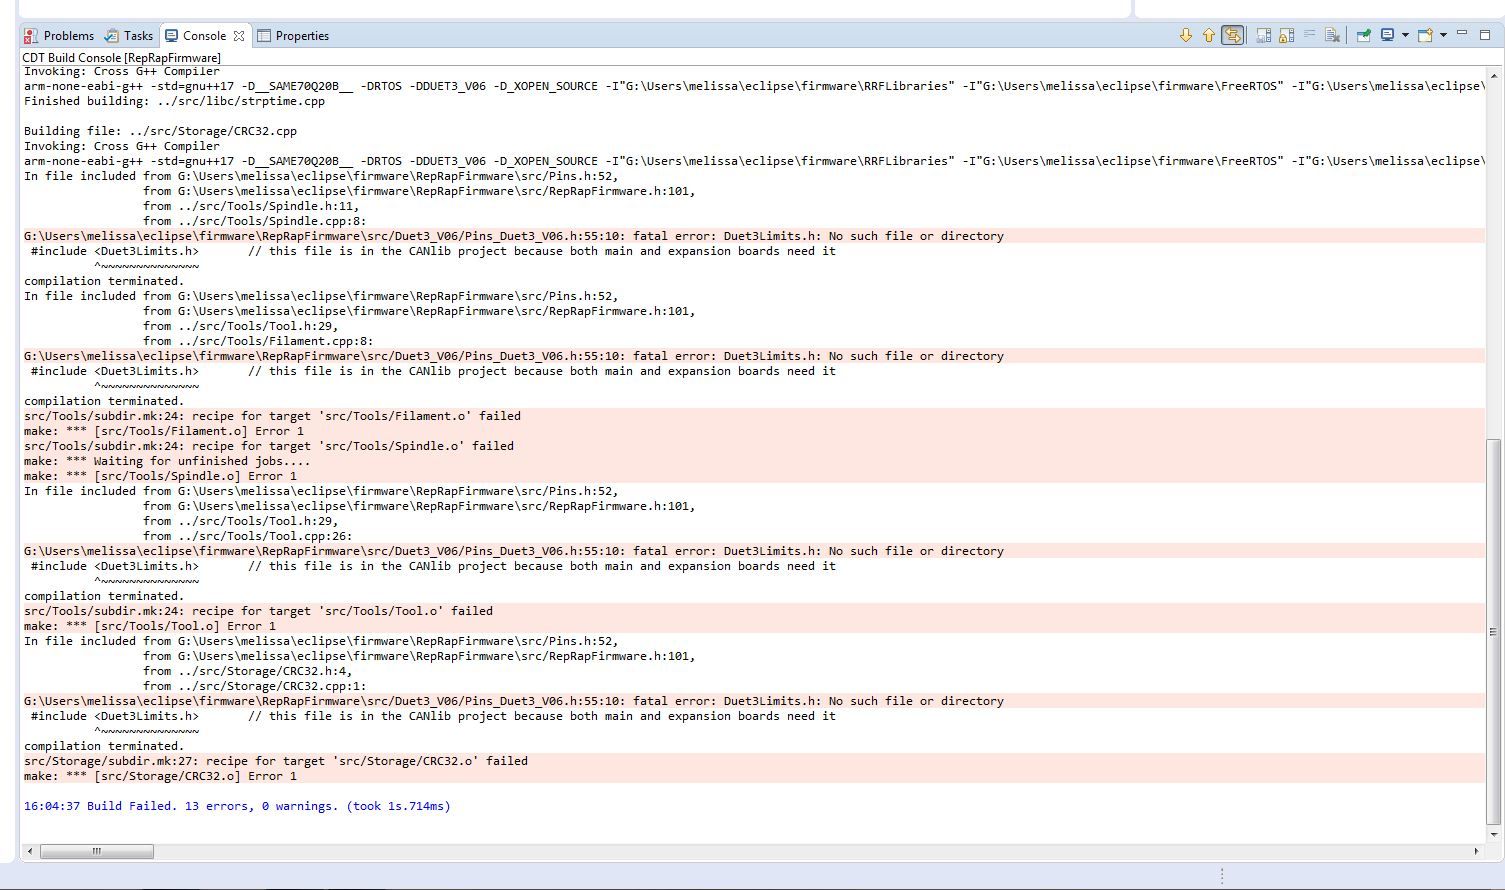
Task: Toggle wrap lines button in console toolbar
Action: click(x=1233, y=35)
